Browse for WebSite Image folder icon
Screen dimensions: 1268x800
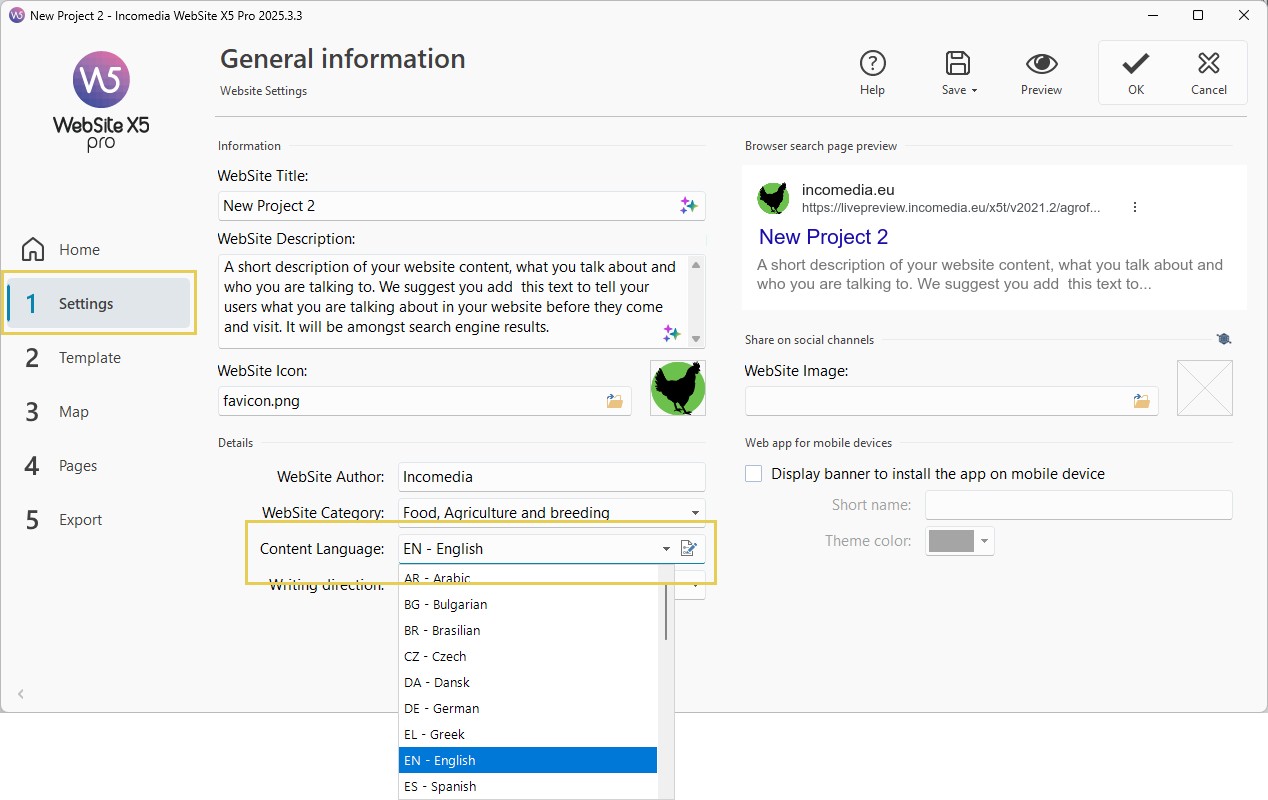(x=1141, y=401)
